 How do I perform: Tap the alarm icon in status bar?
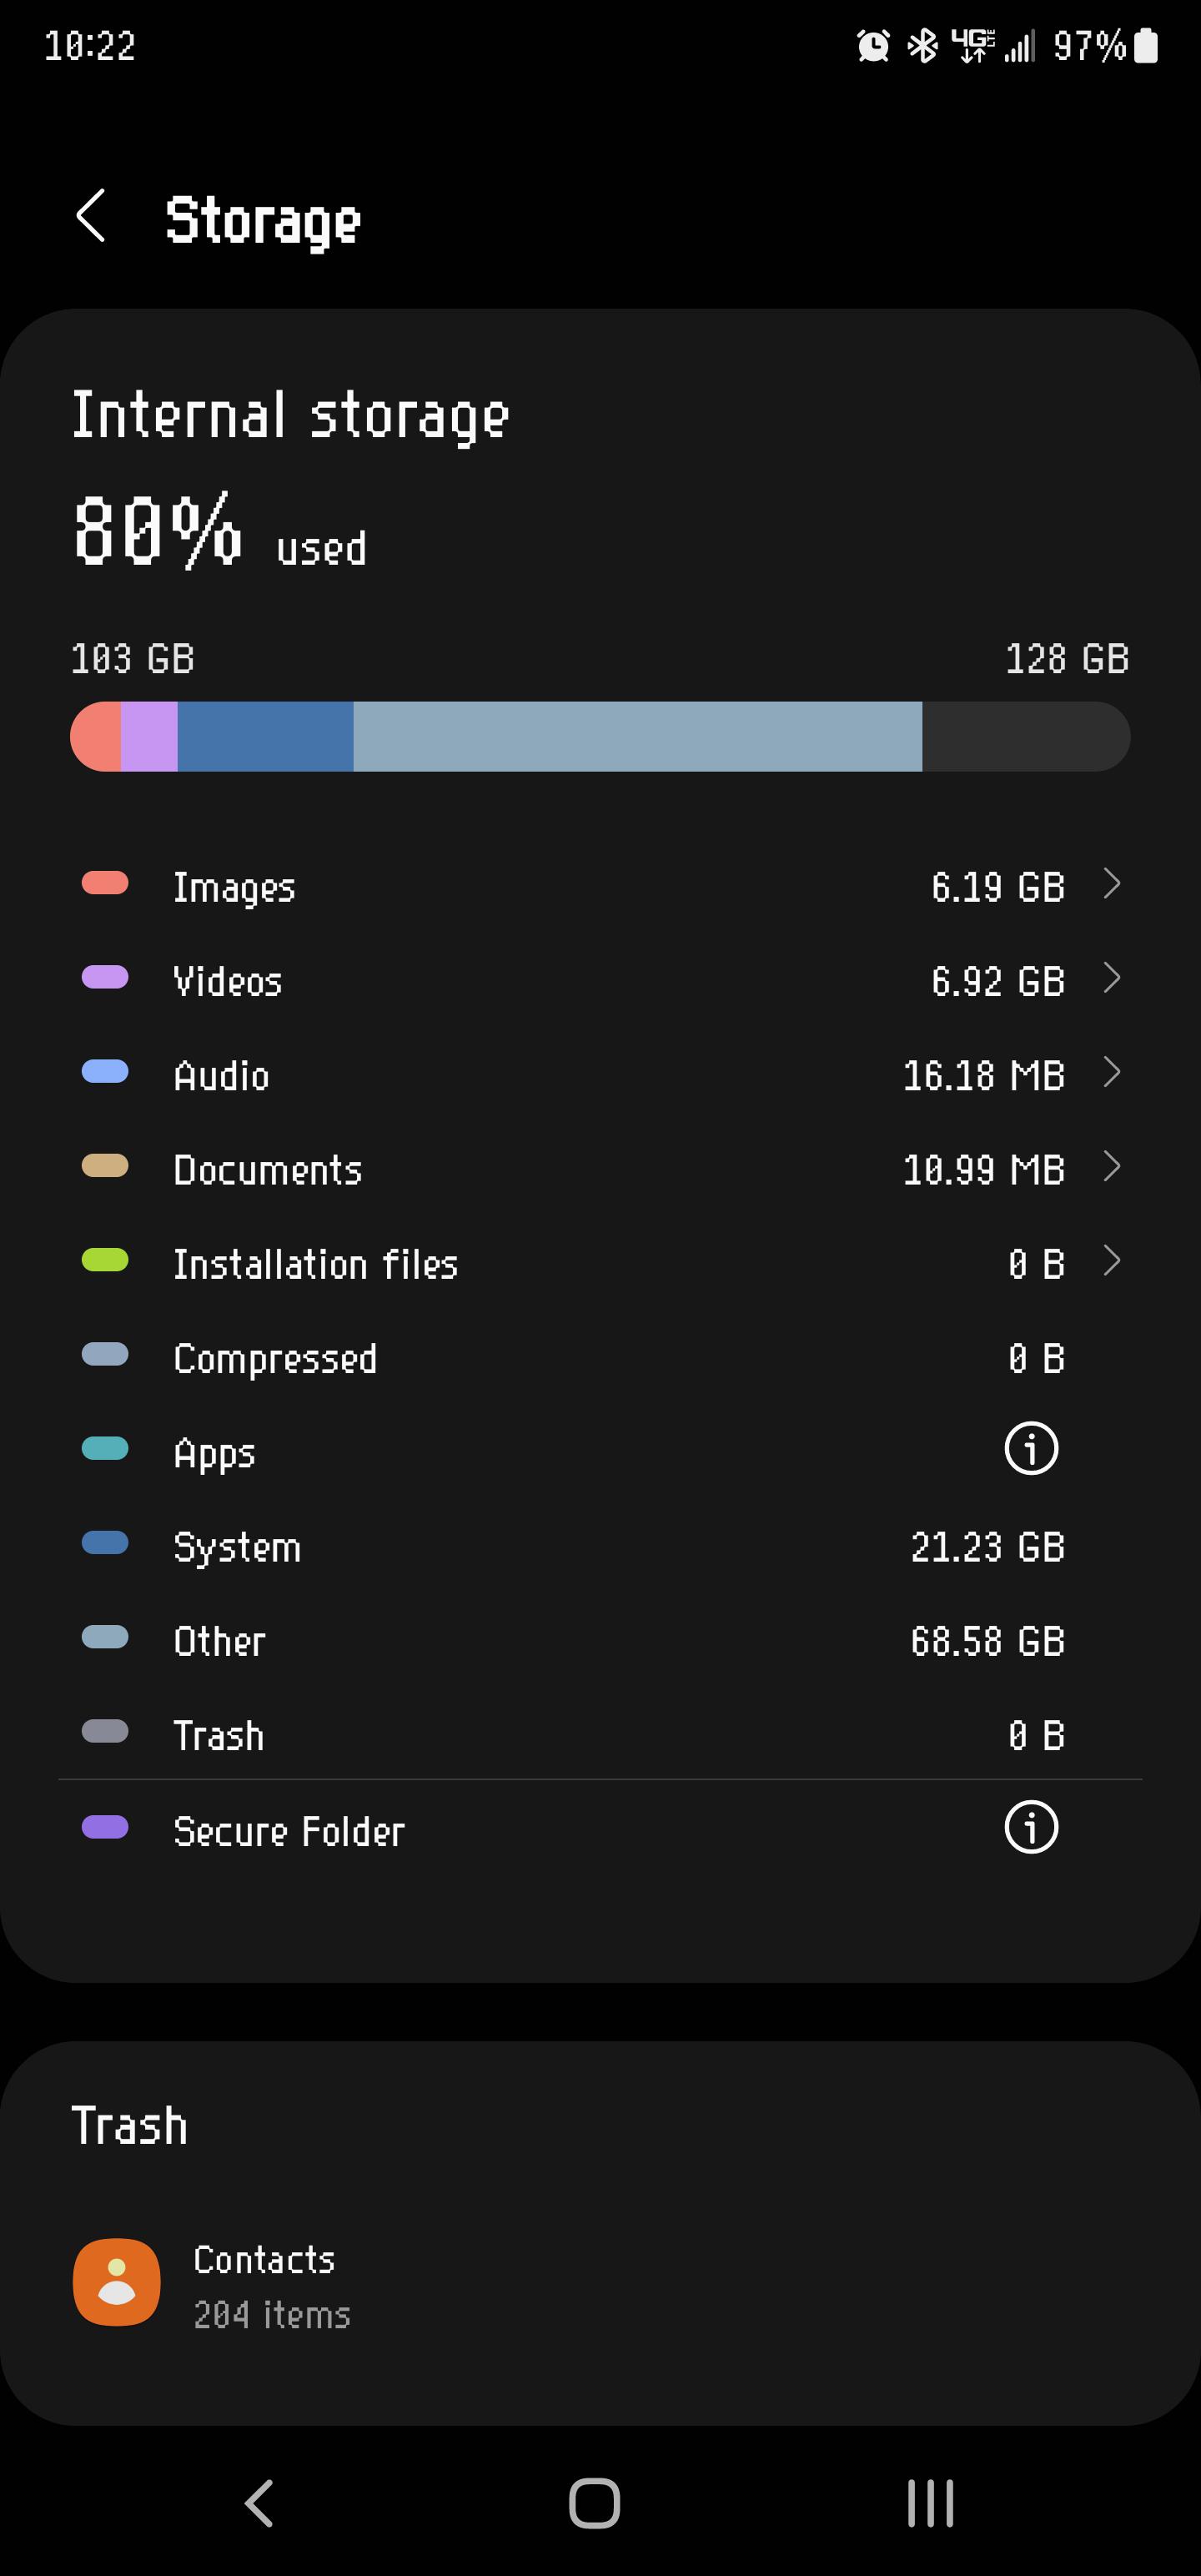point(873,45)
